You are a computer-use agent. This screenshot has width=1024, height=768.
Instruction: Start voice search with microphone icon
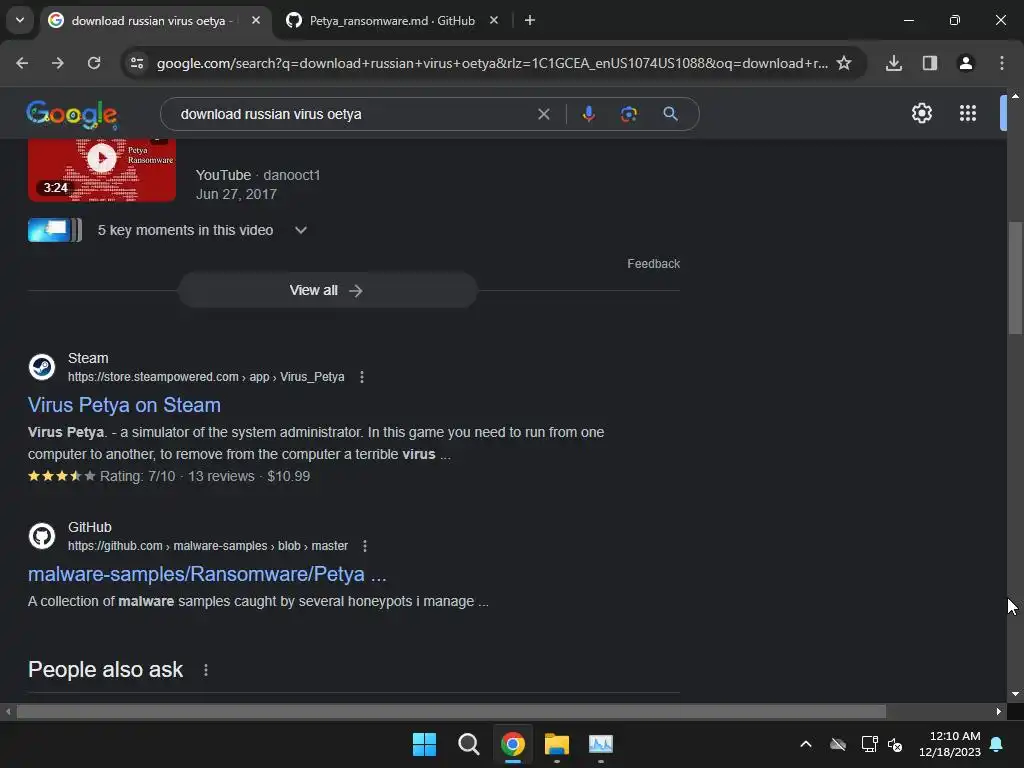[588, 114]
